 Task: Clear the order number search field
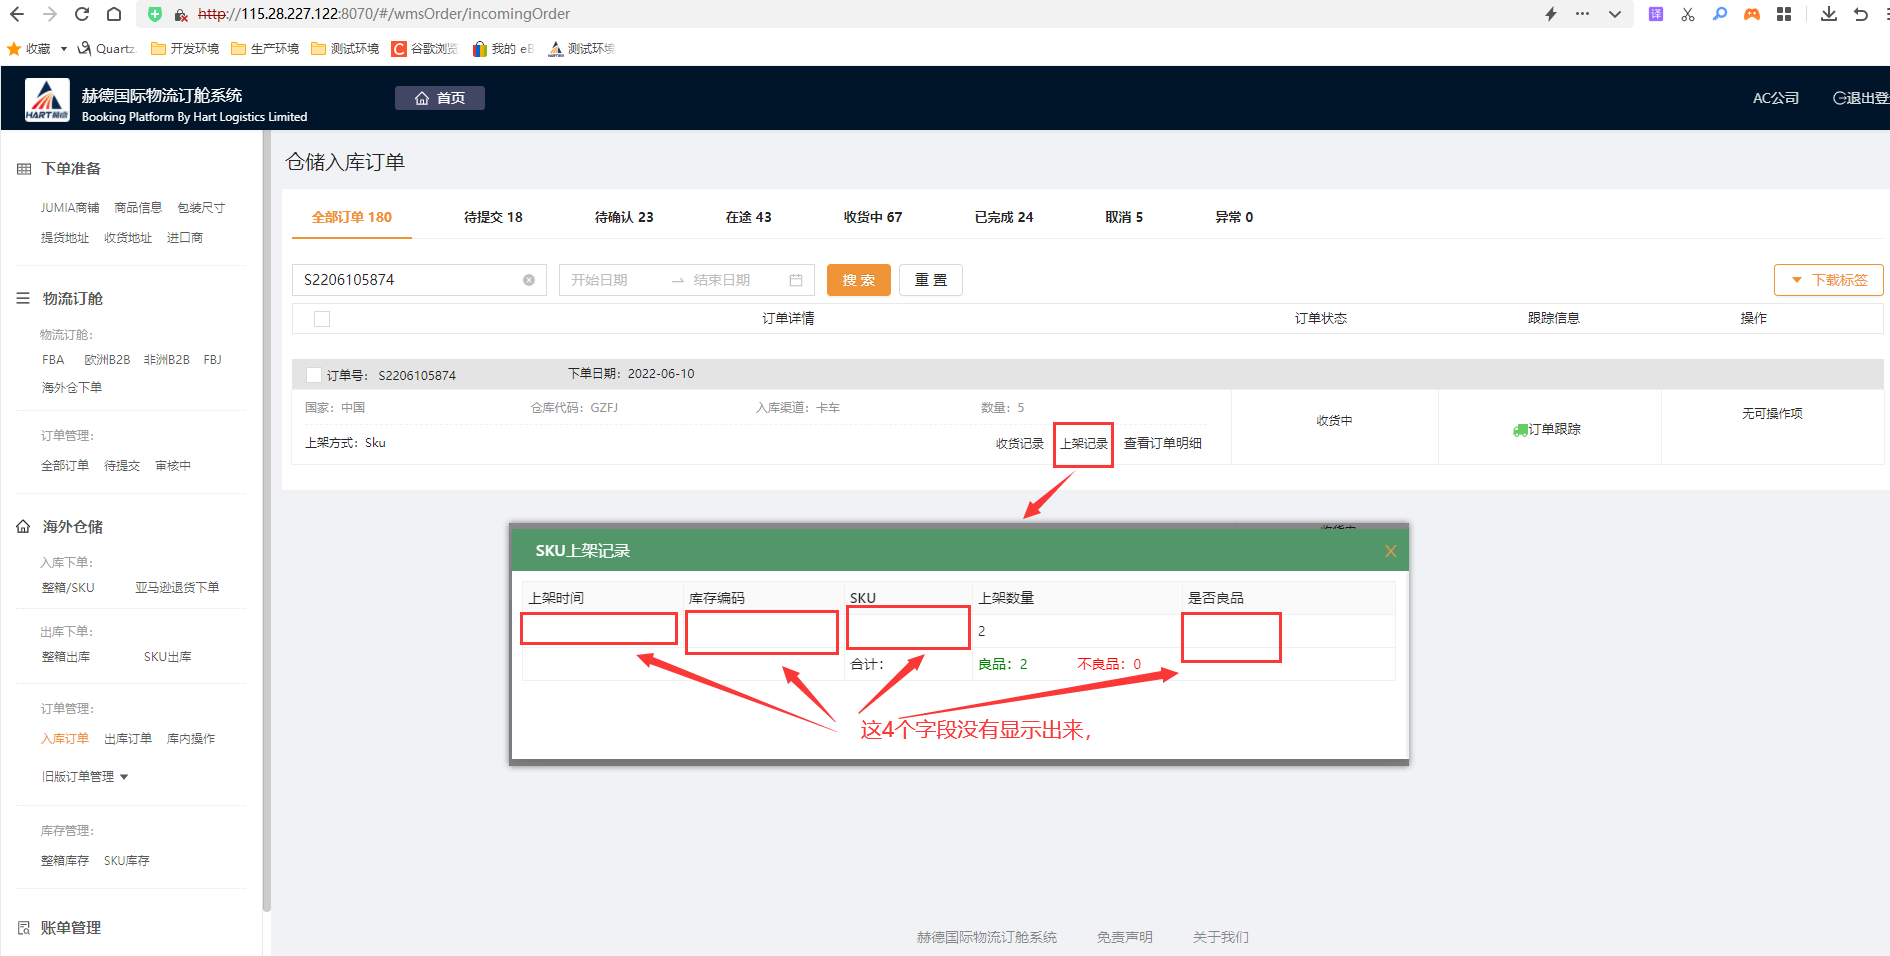[x=529, y=280]
